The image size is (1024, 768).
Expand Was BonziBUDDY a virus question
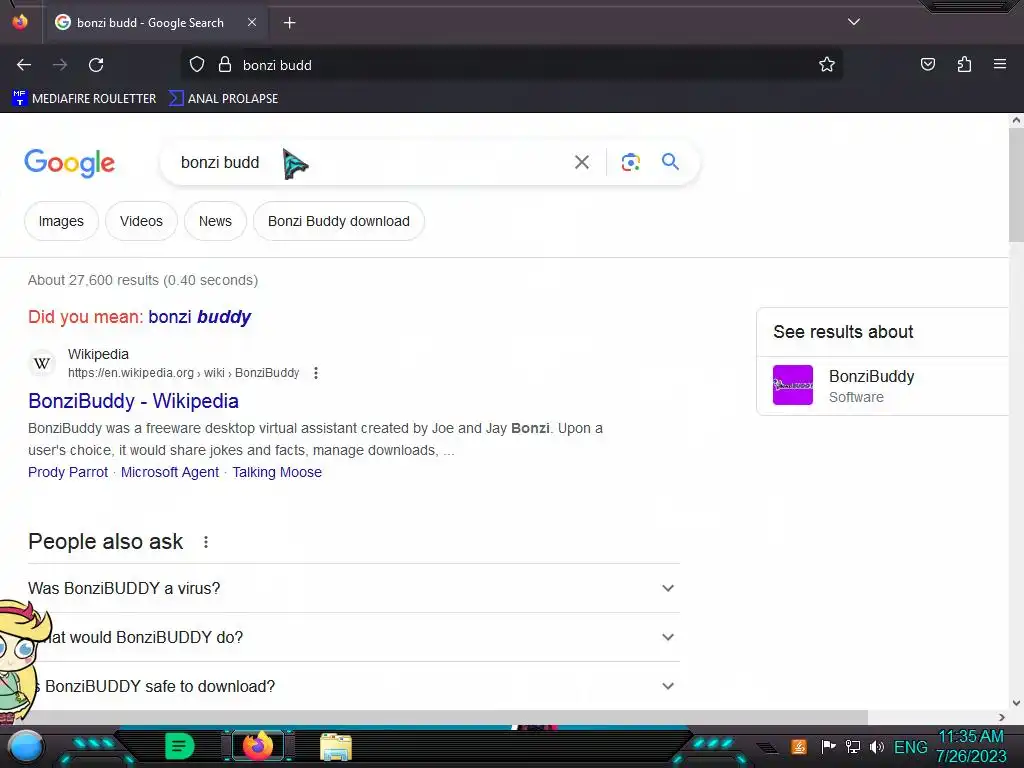(x=353, y=588)
